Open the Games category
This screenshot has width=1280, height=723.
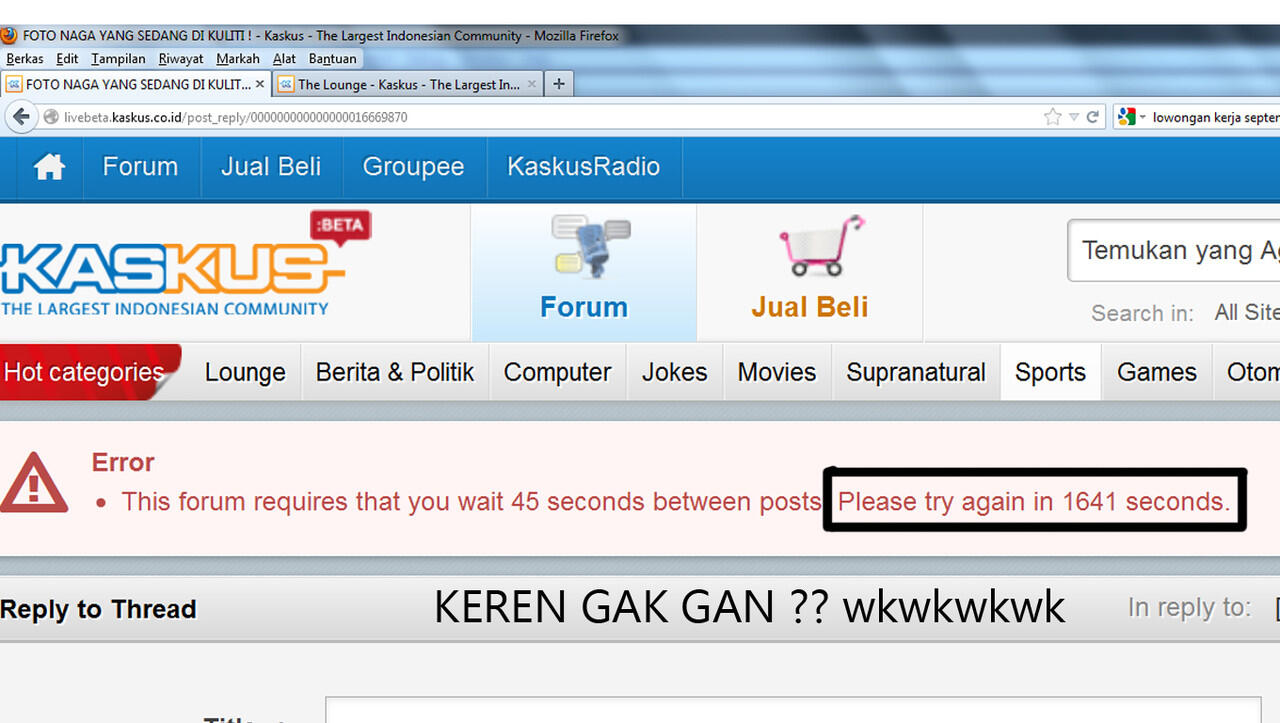tap(1157, 372)
